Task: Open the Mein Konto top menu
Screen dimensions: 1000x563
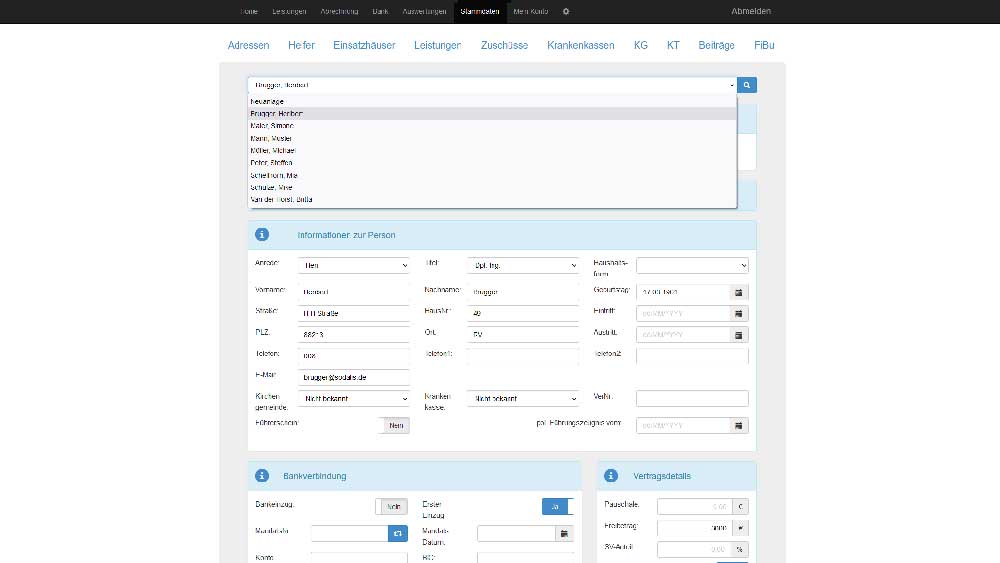Action: tap(531, 11)
